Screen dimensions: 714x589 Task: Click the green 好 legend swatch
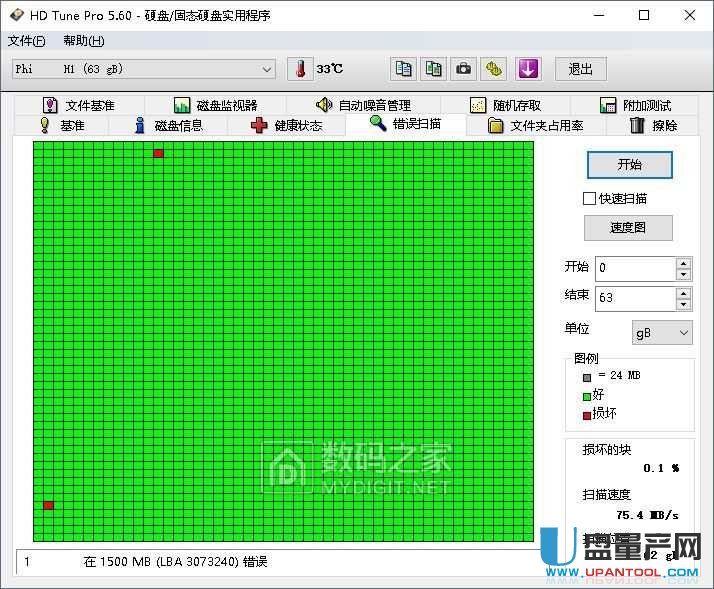pyautogui.click(x=587, y=397)
